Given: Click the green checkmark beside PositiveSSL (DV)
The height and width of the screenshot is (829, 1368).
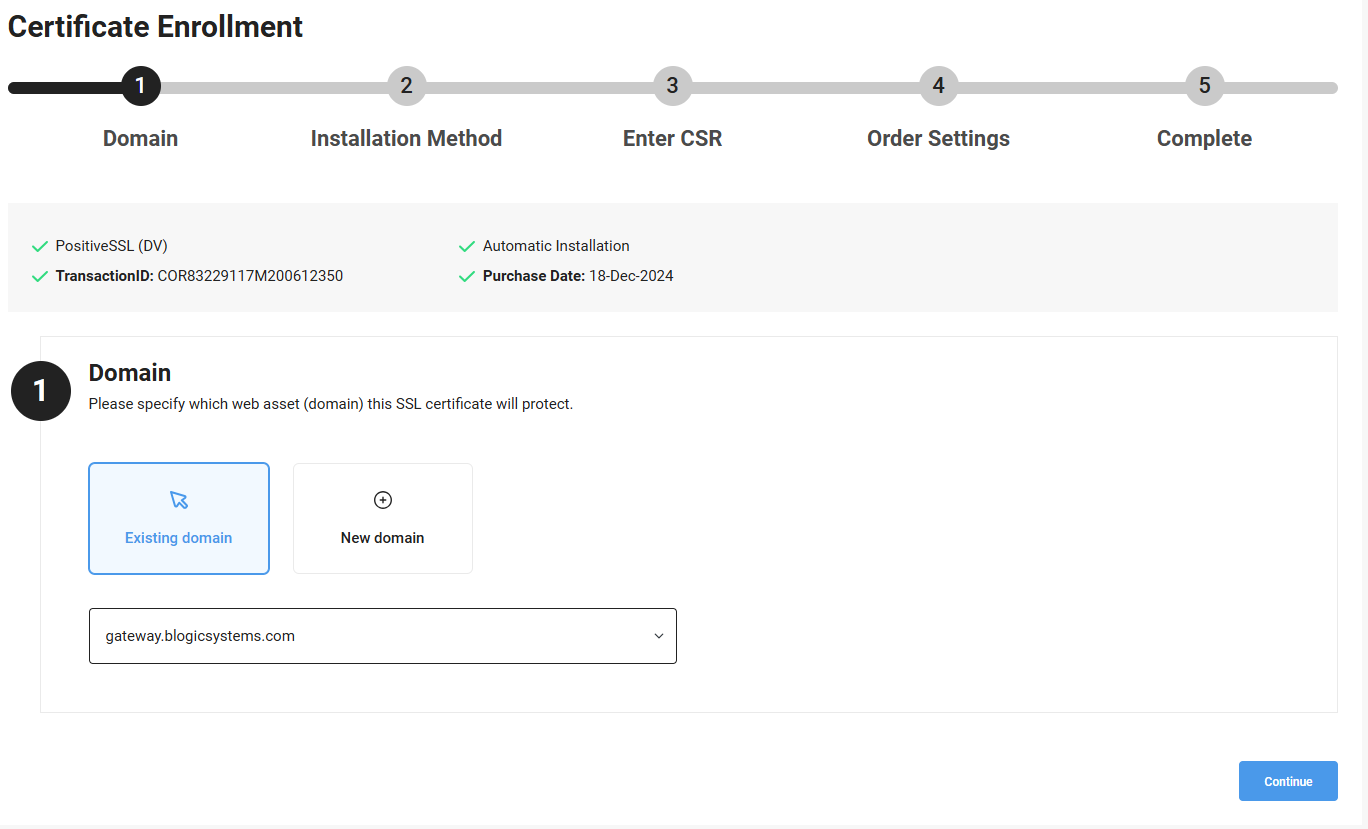Looking at the screenshot, I should (x=40, y=246).
